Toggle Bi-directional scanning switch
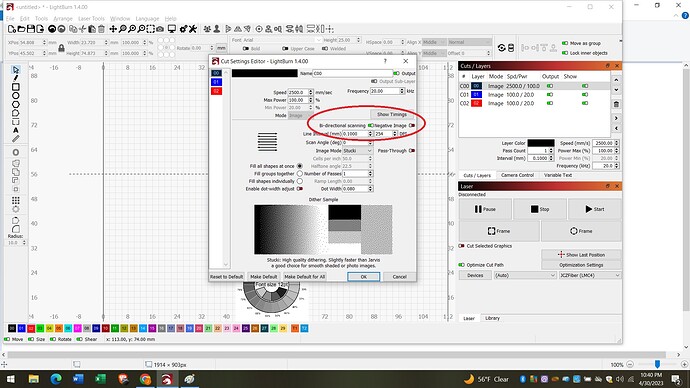 pos(371,125)
